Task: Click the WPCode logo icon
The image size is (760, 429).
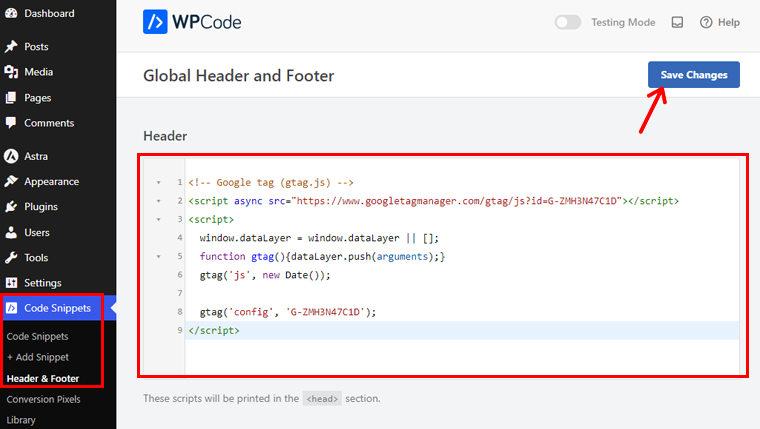Action: [155, 22]
